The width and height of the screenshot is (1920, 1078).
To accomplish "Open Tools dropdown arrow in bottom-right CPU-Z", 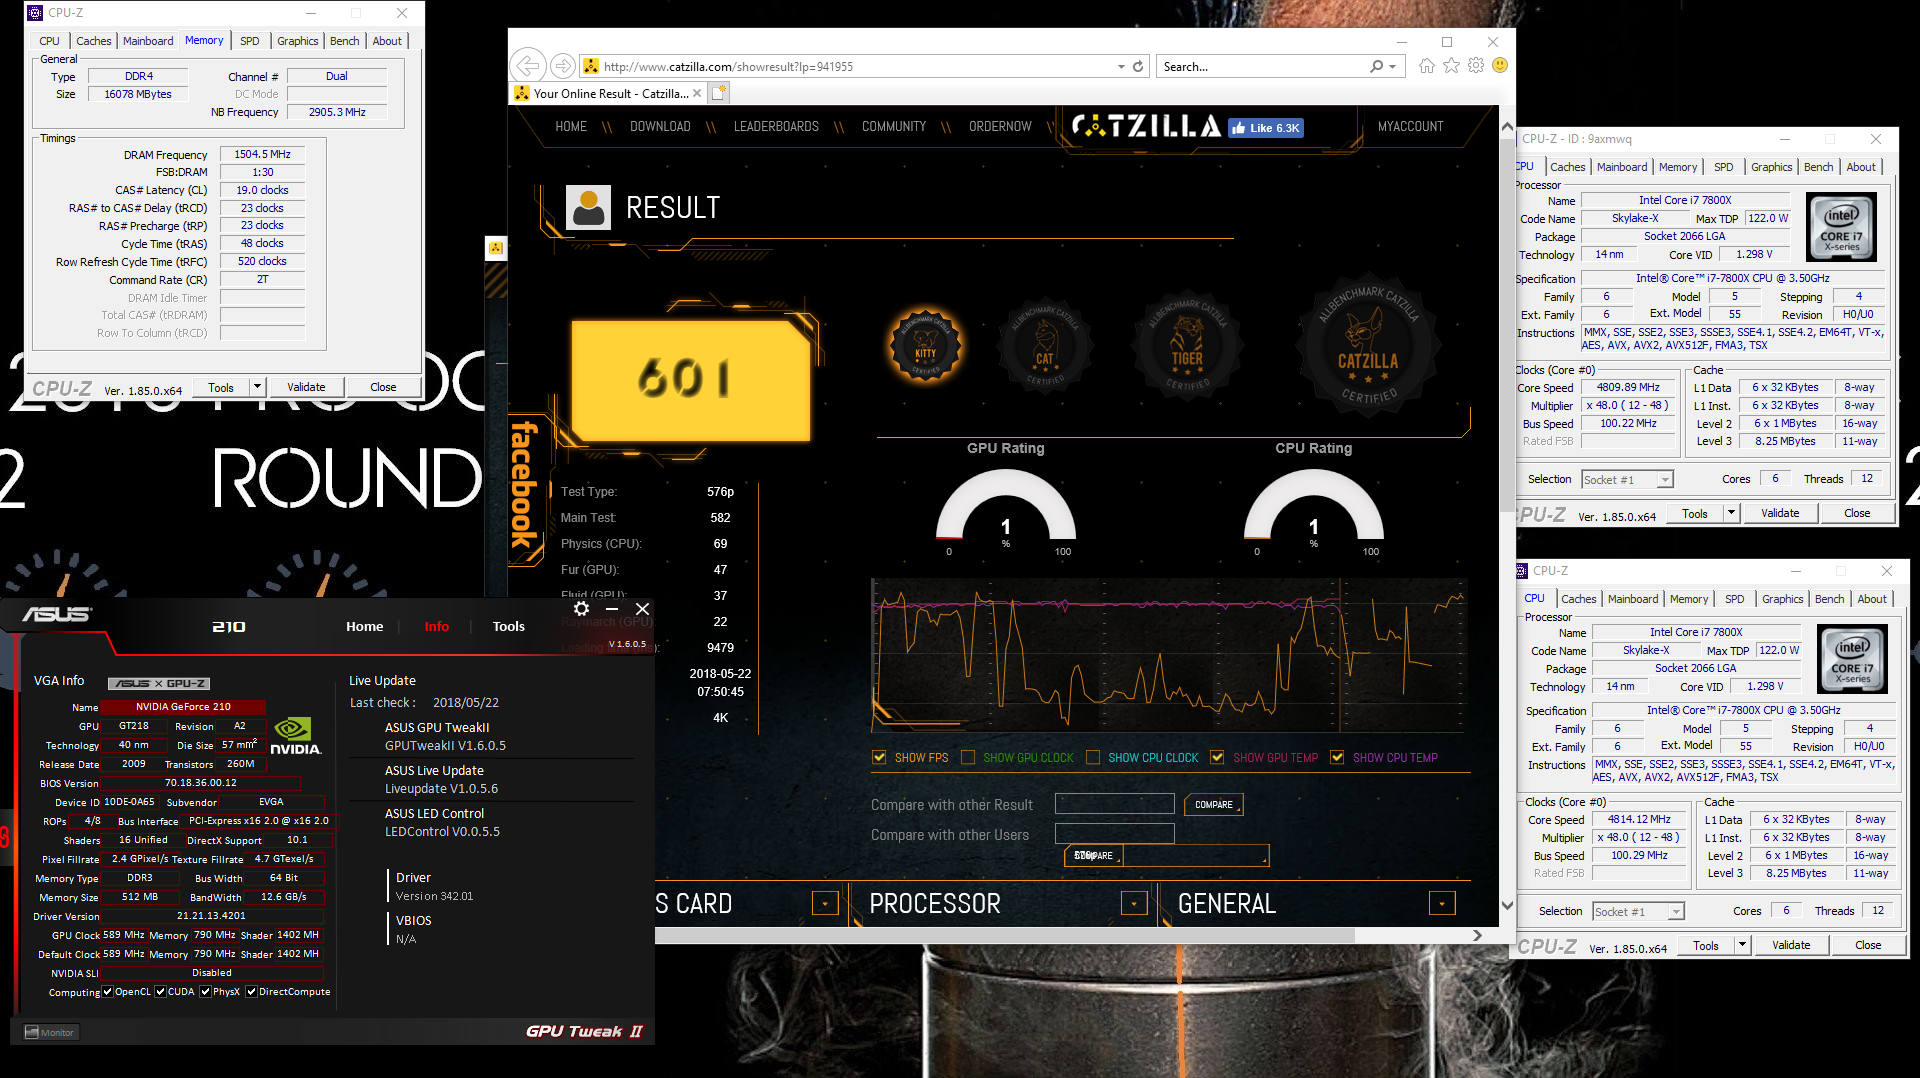I will [1742, 945].
